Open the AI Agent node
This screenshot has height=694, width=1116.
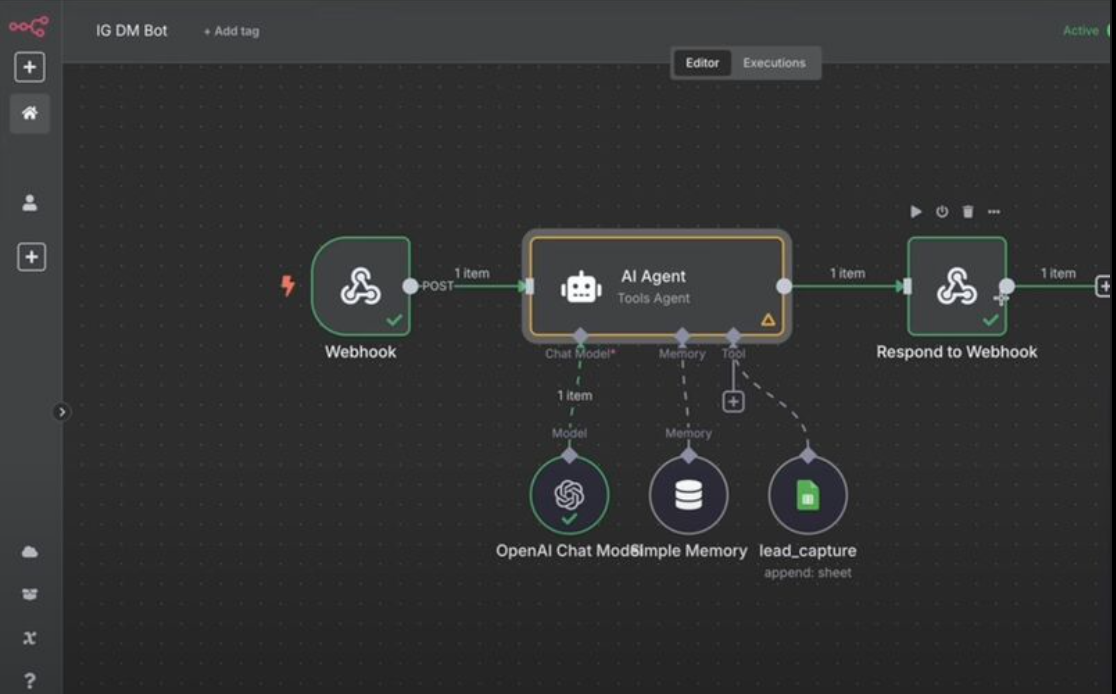click(655, 286)
